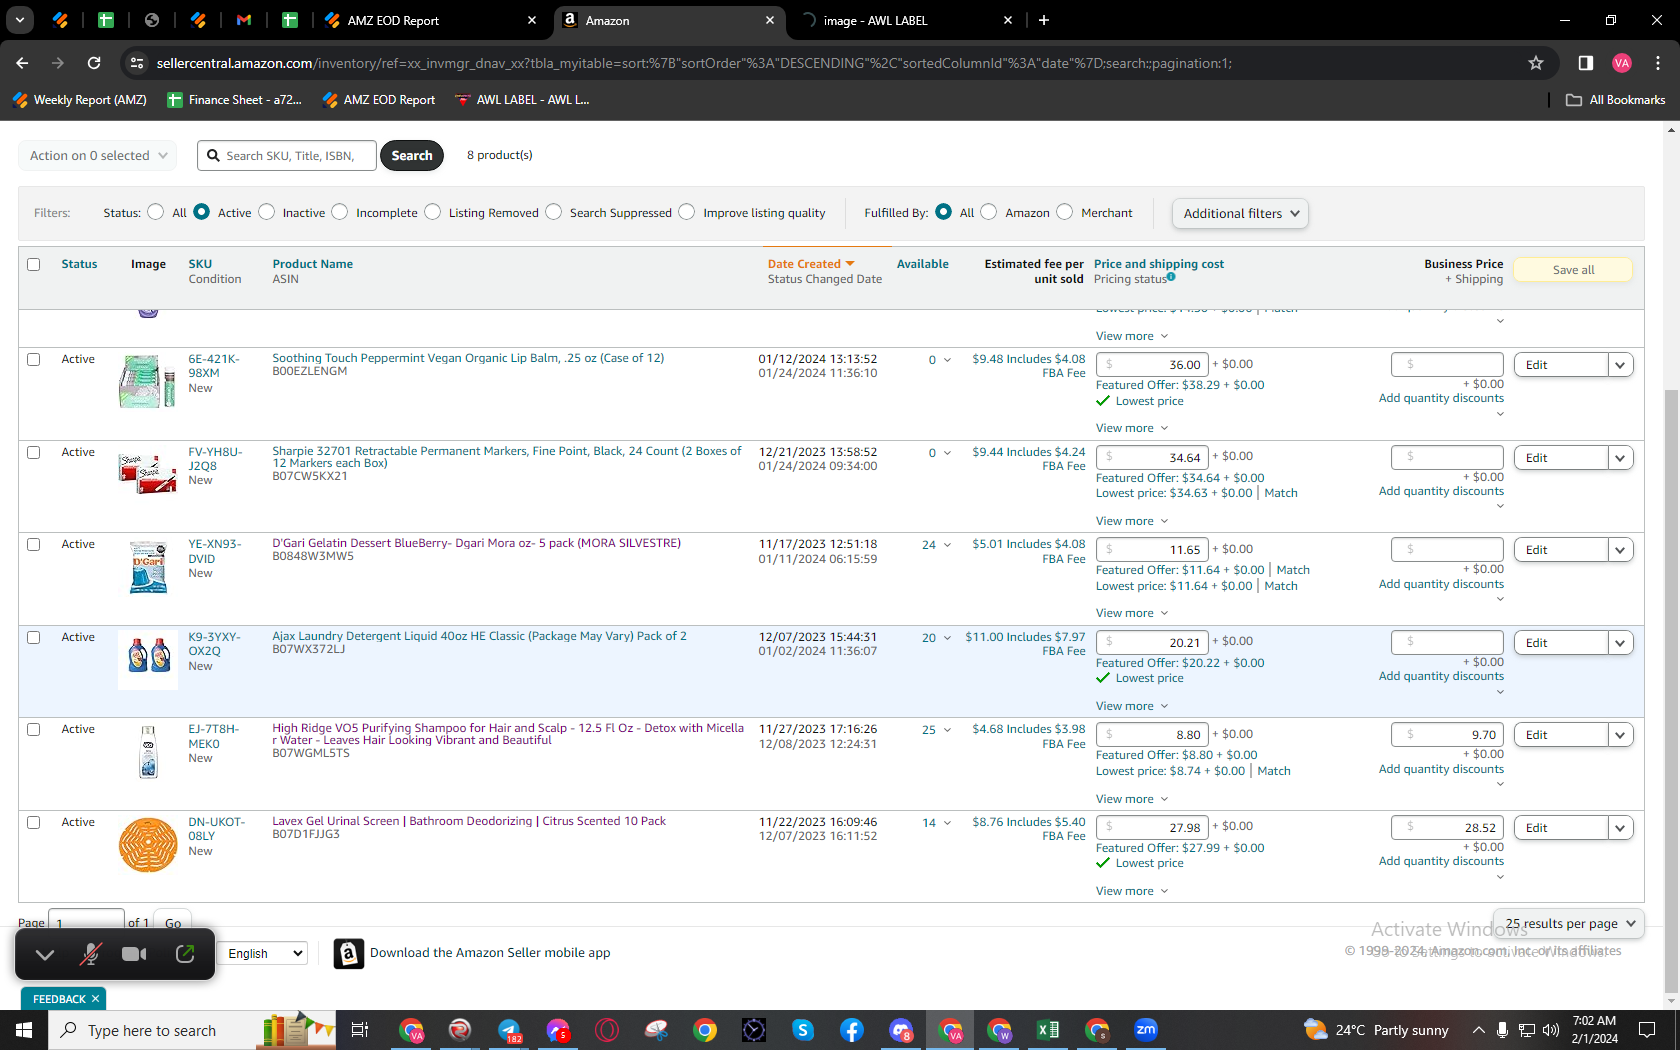Click the share screen icon in overlay
The height and width of the screenshot is (1050, 1680).
[x=185, y=954]
